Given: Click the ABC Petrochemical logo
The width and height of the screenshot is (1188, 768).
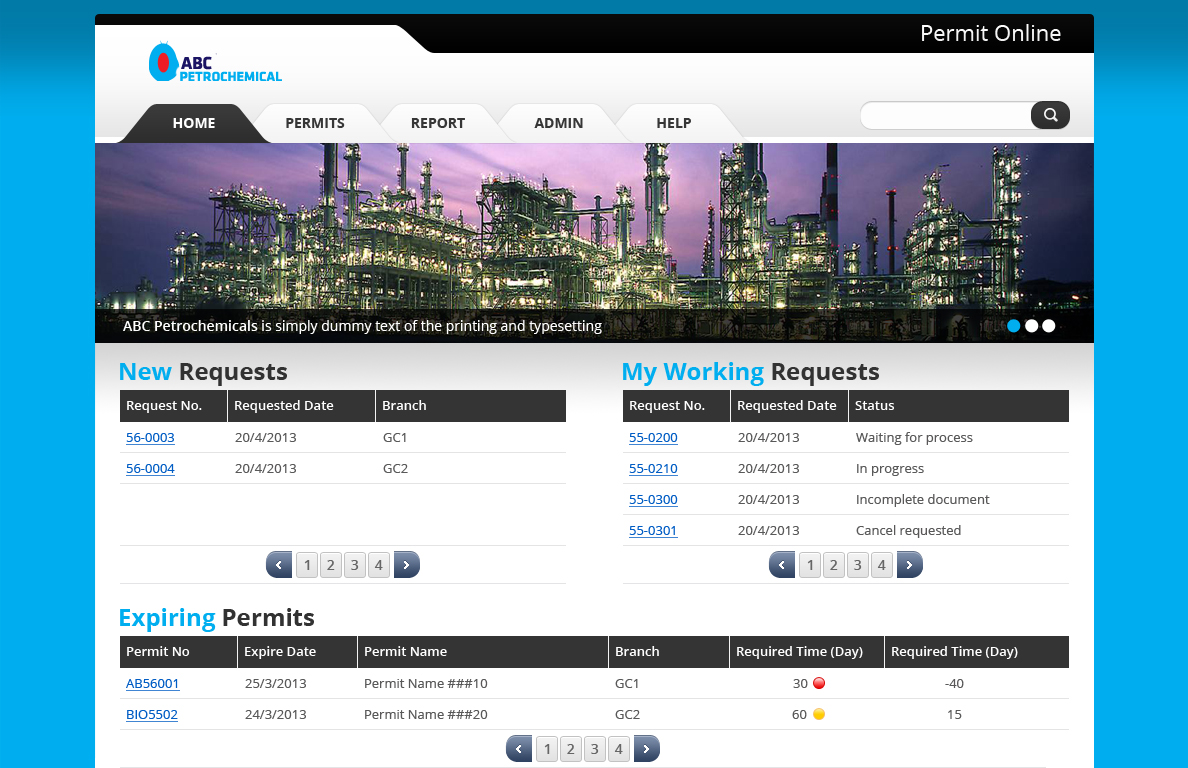Looking at the screenshot, I should pos(215,62).
